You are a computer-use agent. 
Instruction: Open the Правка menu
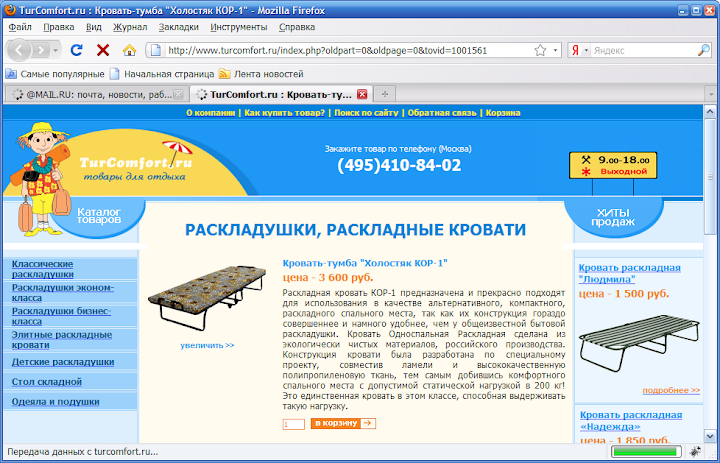point(59,27)
